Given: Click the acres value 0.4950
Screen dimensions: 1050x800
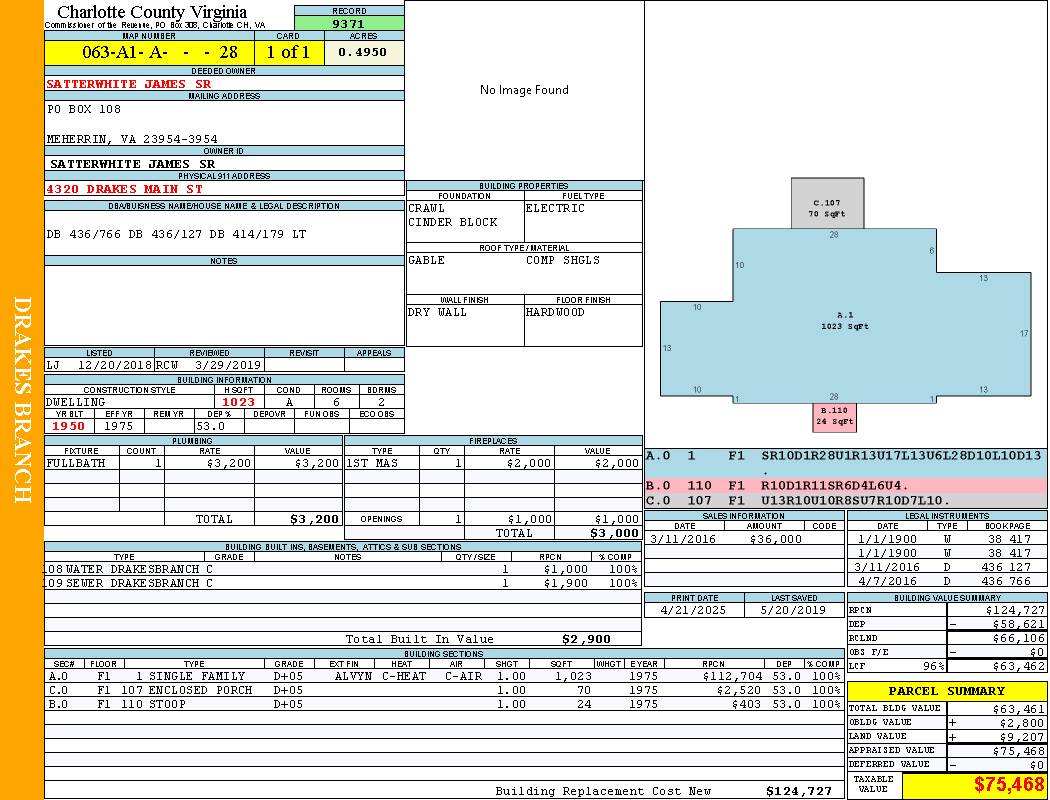Looking at the screenshot, I should (x=362, y=52).
